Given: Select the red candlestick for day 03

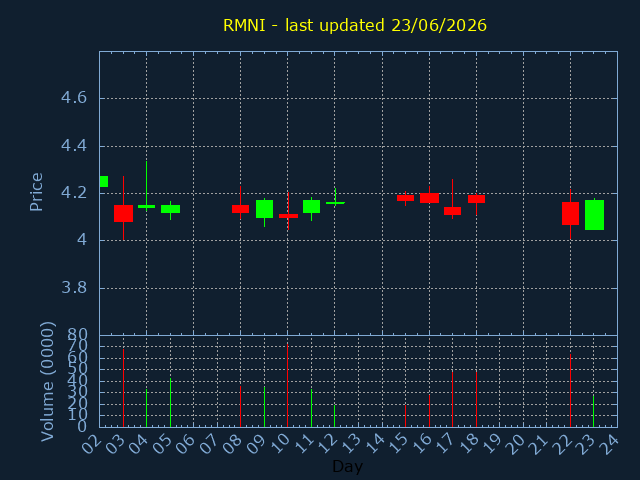Looking at the screenshot, I should [x=123, y=213].
